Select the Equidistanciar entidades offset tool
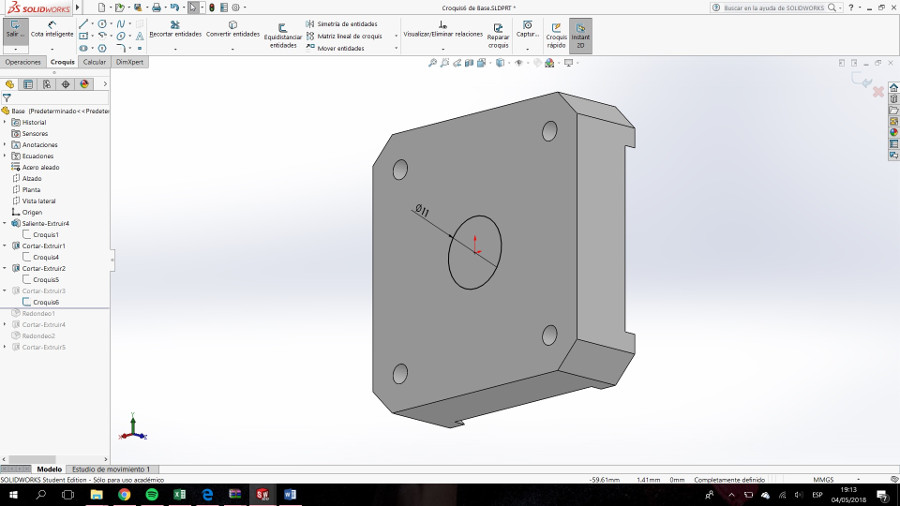This screenshot has width=900, height=506. (x=282, y=35)
